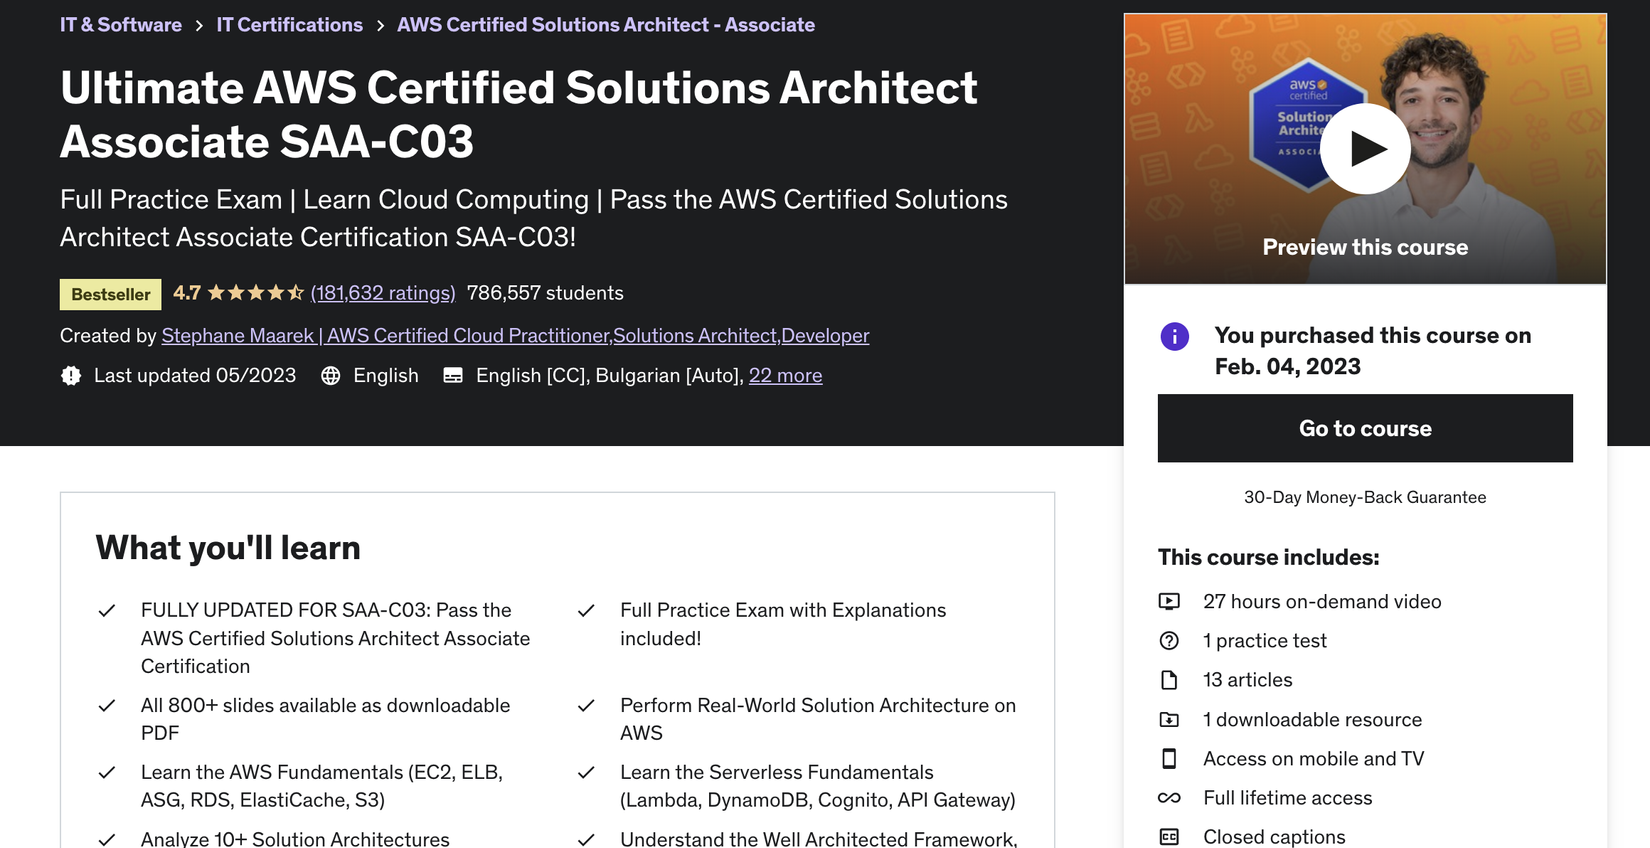Click the purple info icon

pos(1174,336)
